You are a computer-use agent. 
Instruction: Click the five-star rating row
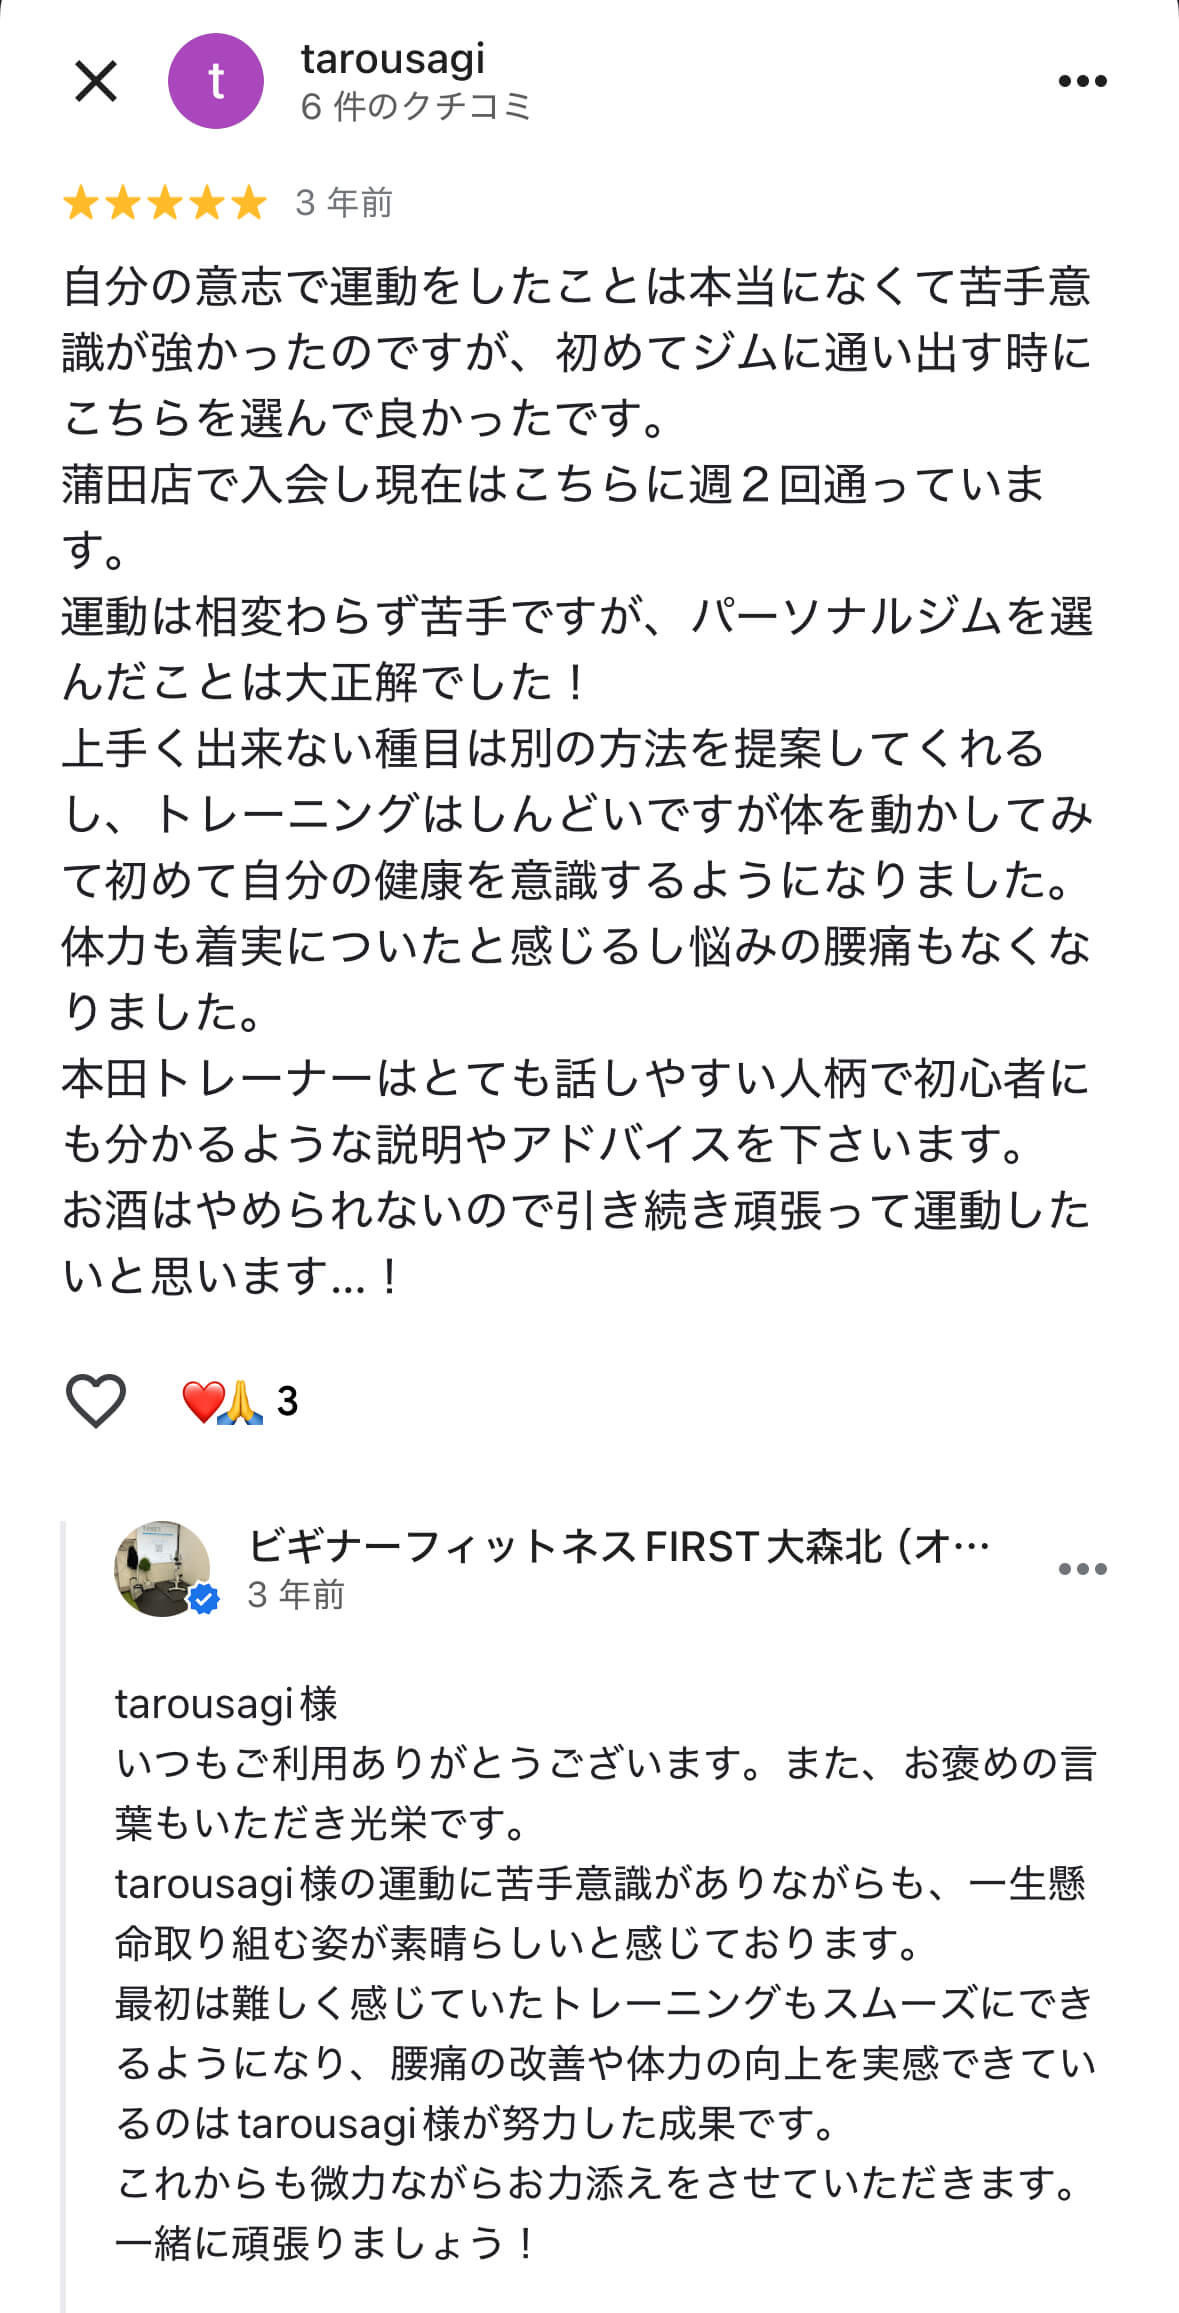tap(165, 203)
